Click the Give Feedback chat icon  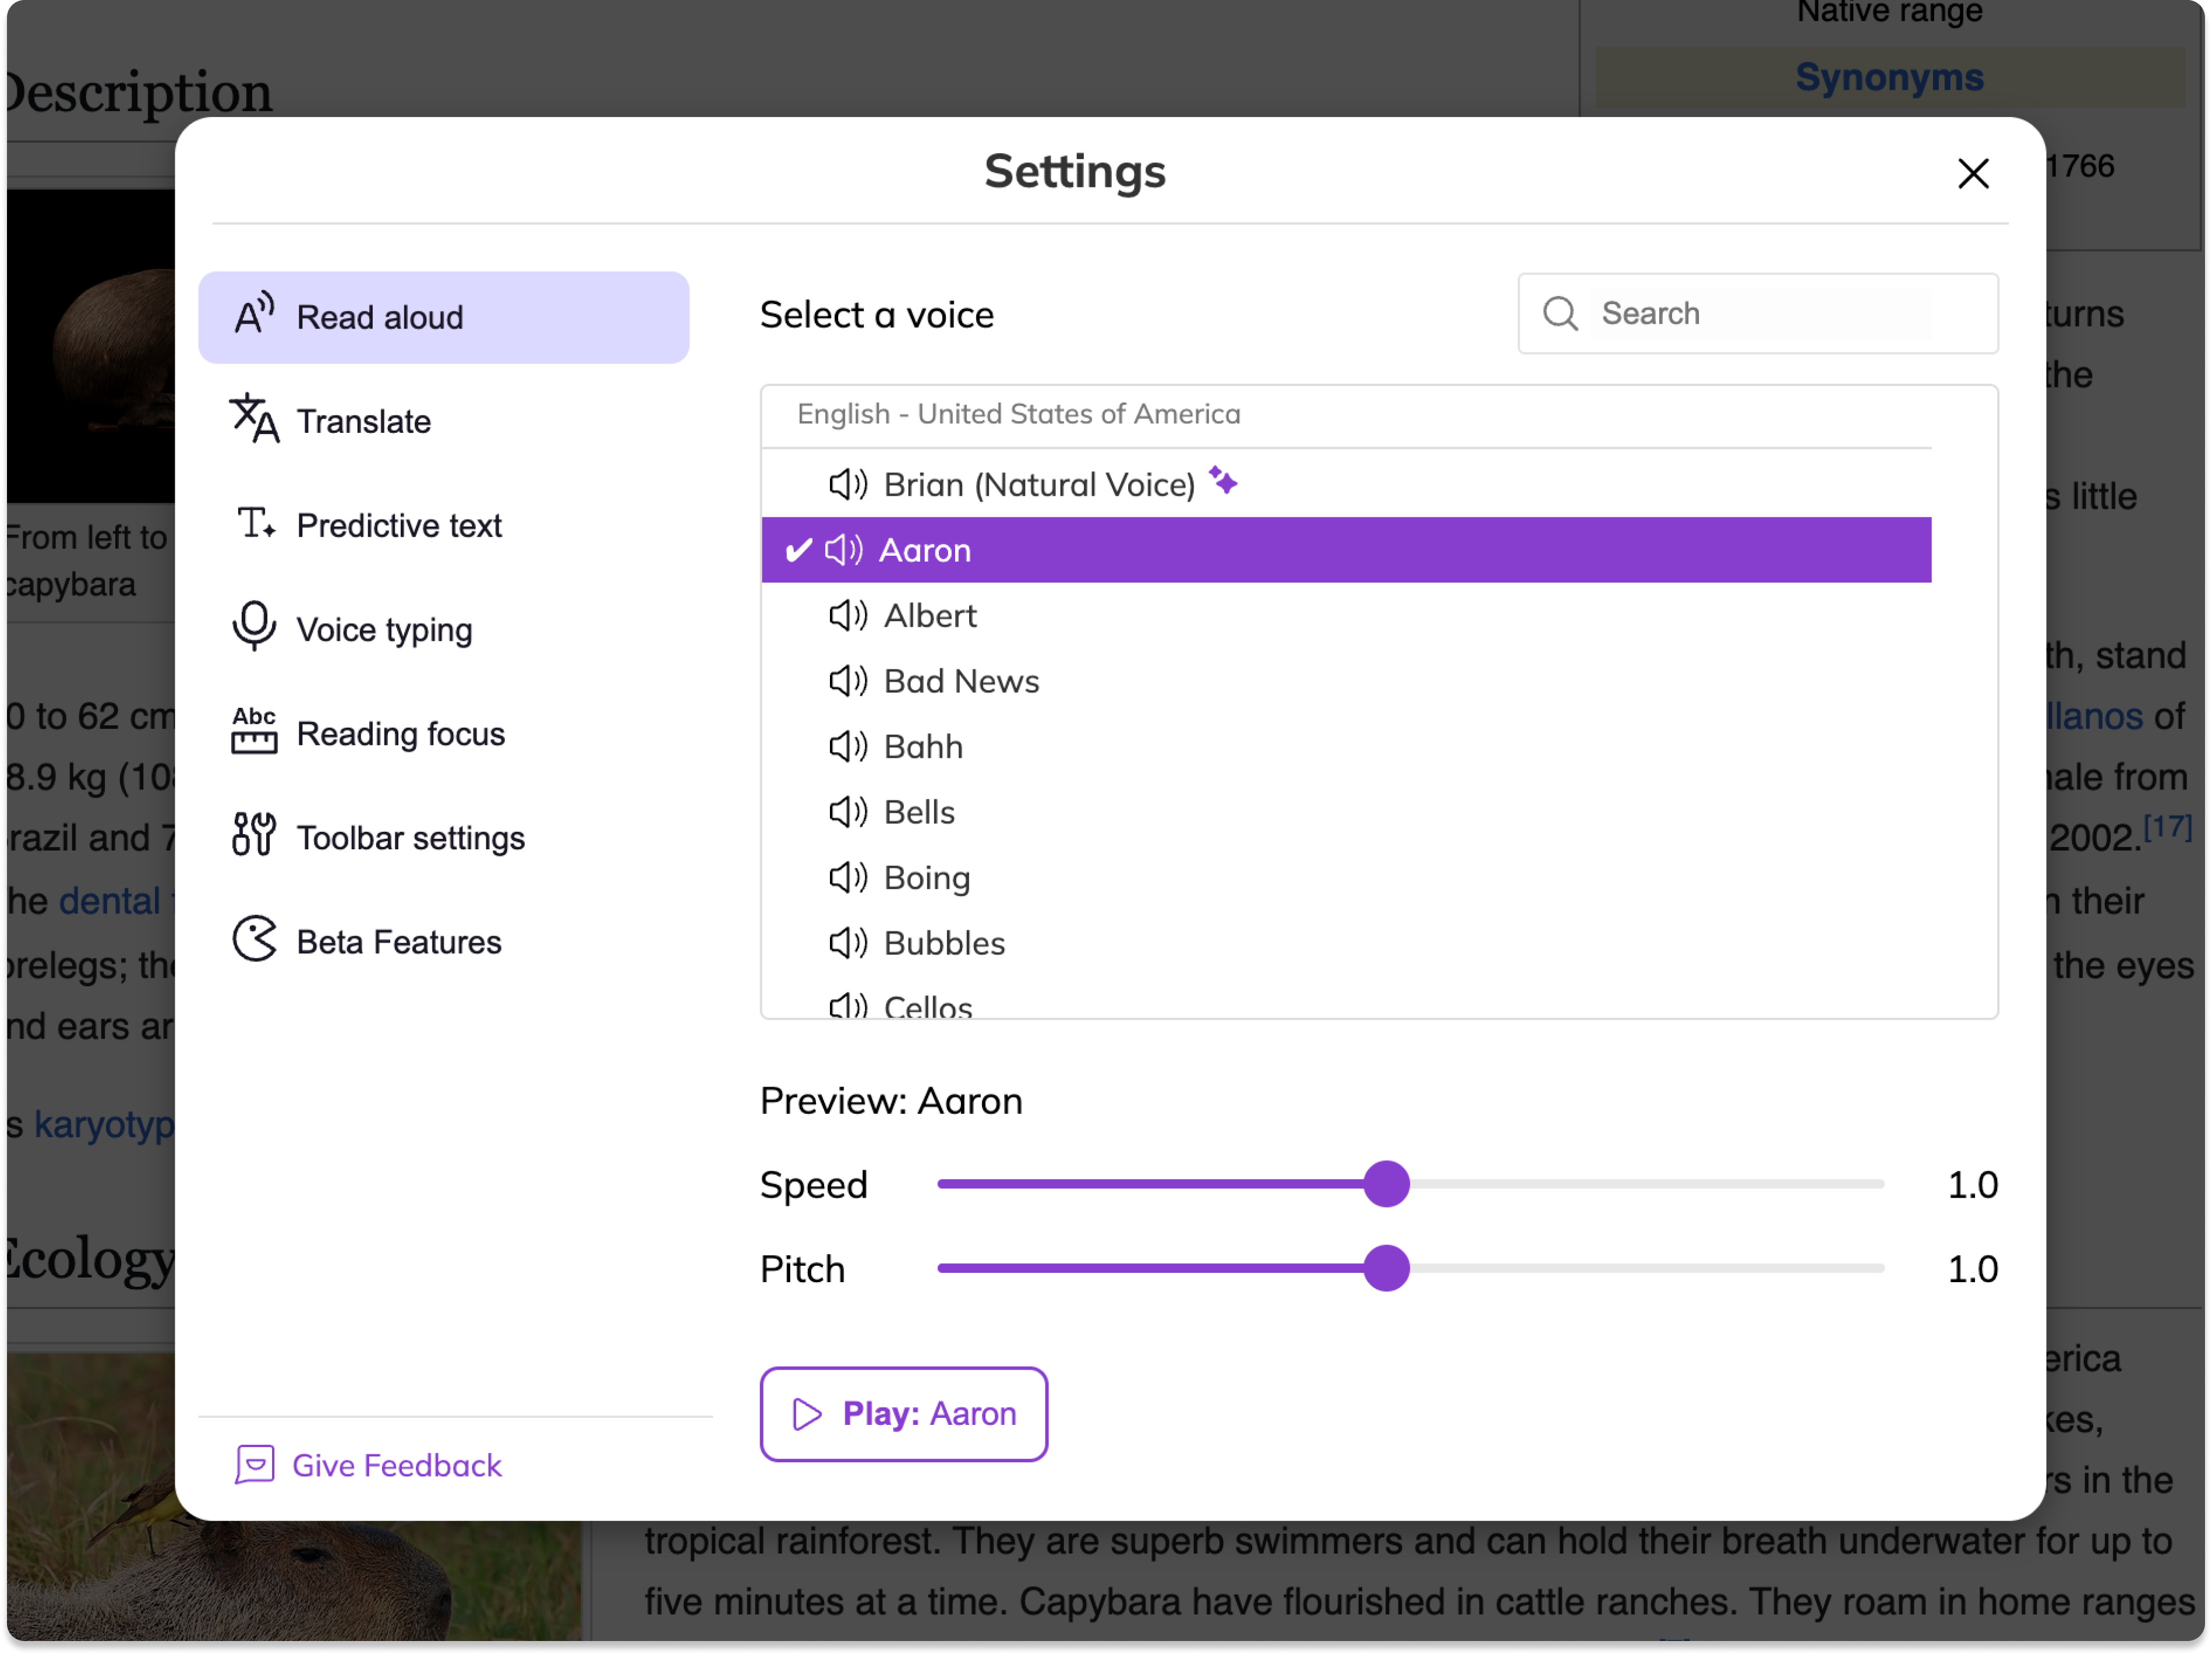255,1464
